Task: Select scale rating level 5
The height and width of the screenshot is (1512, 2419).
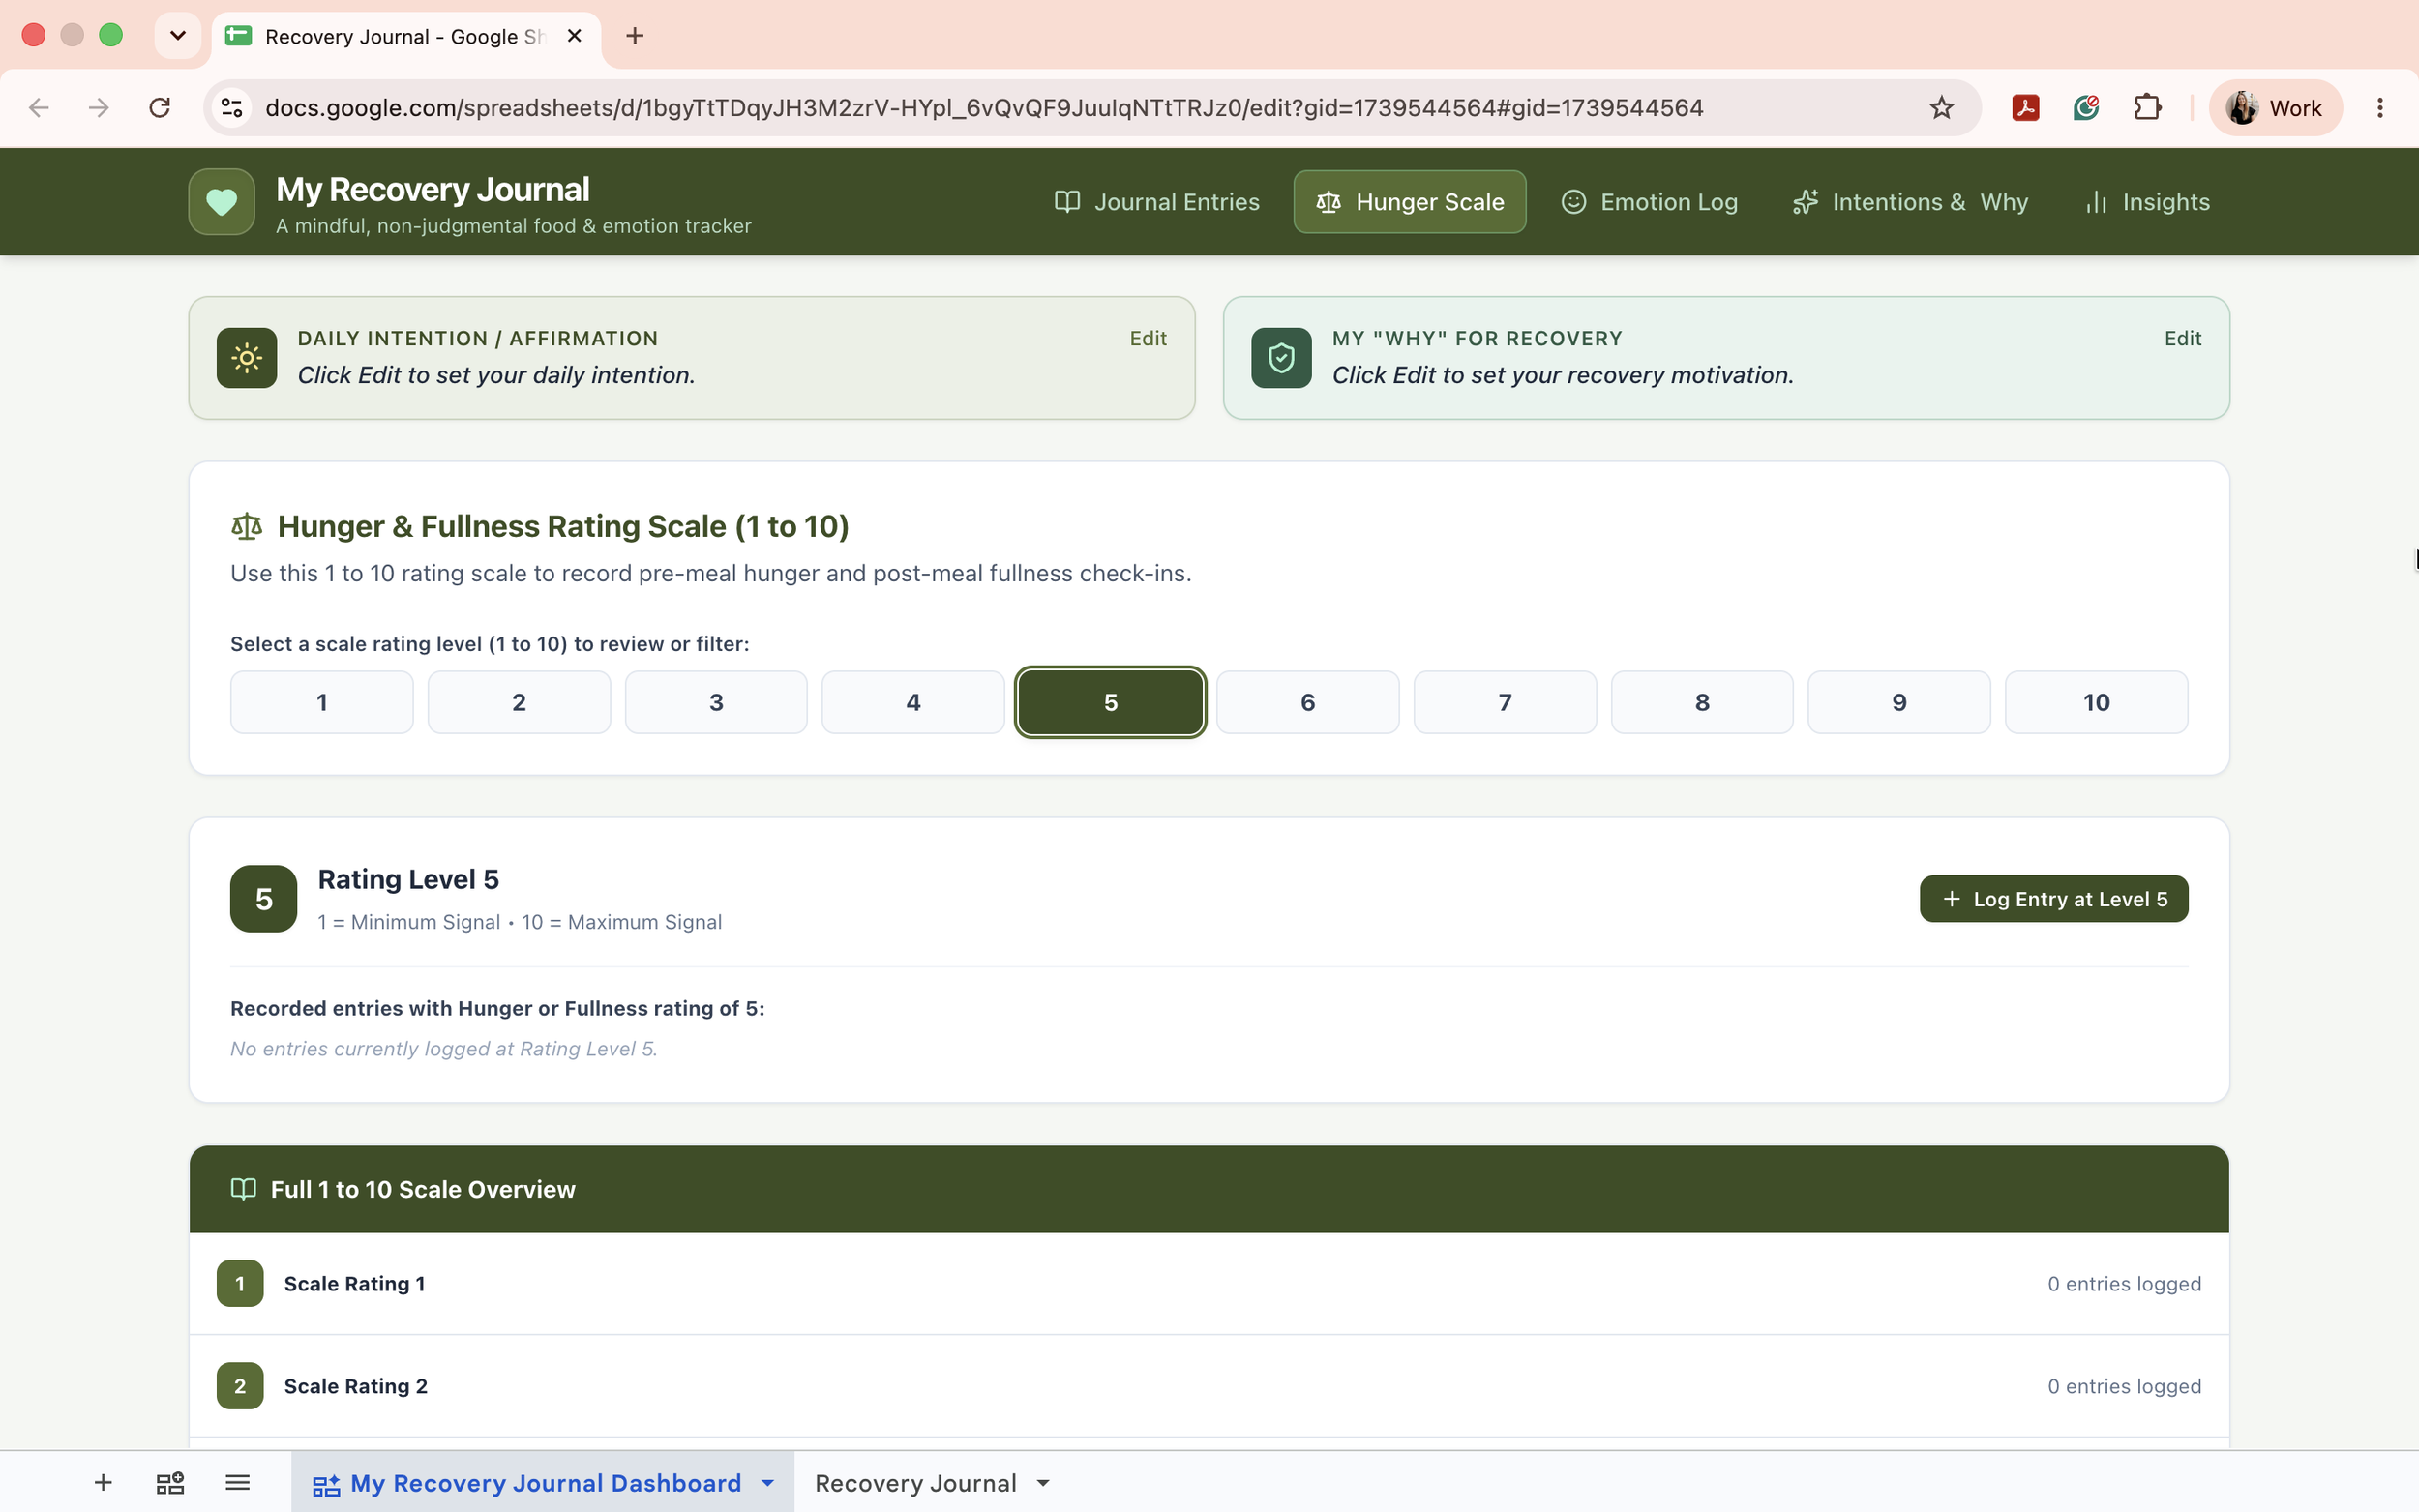Action: point(1110,702)
